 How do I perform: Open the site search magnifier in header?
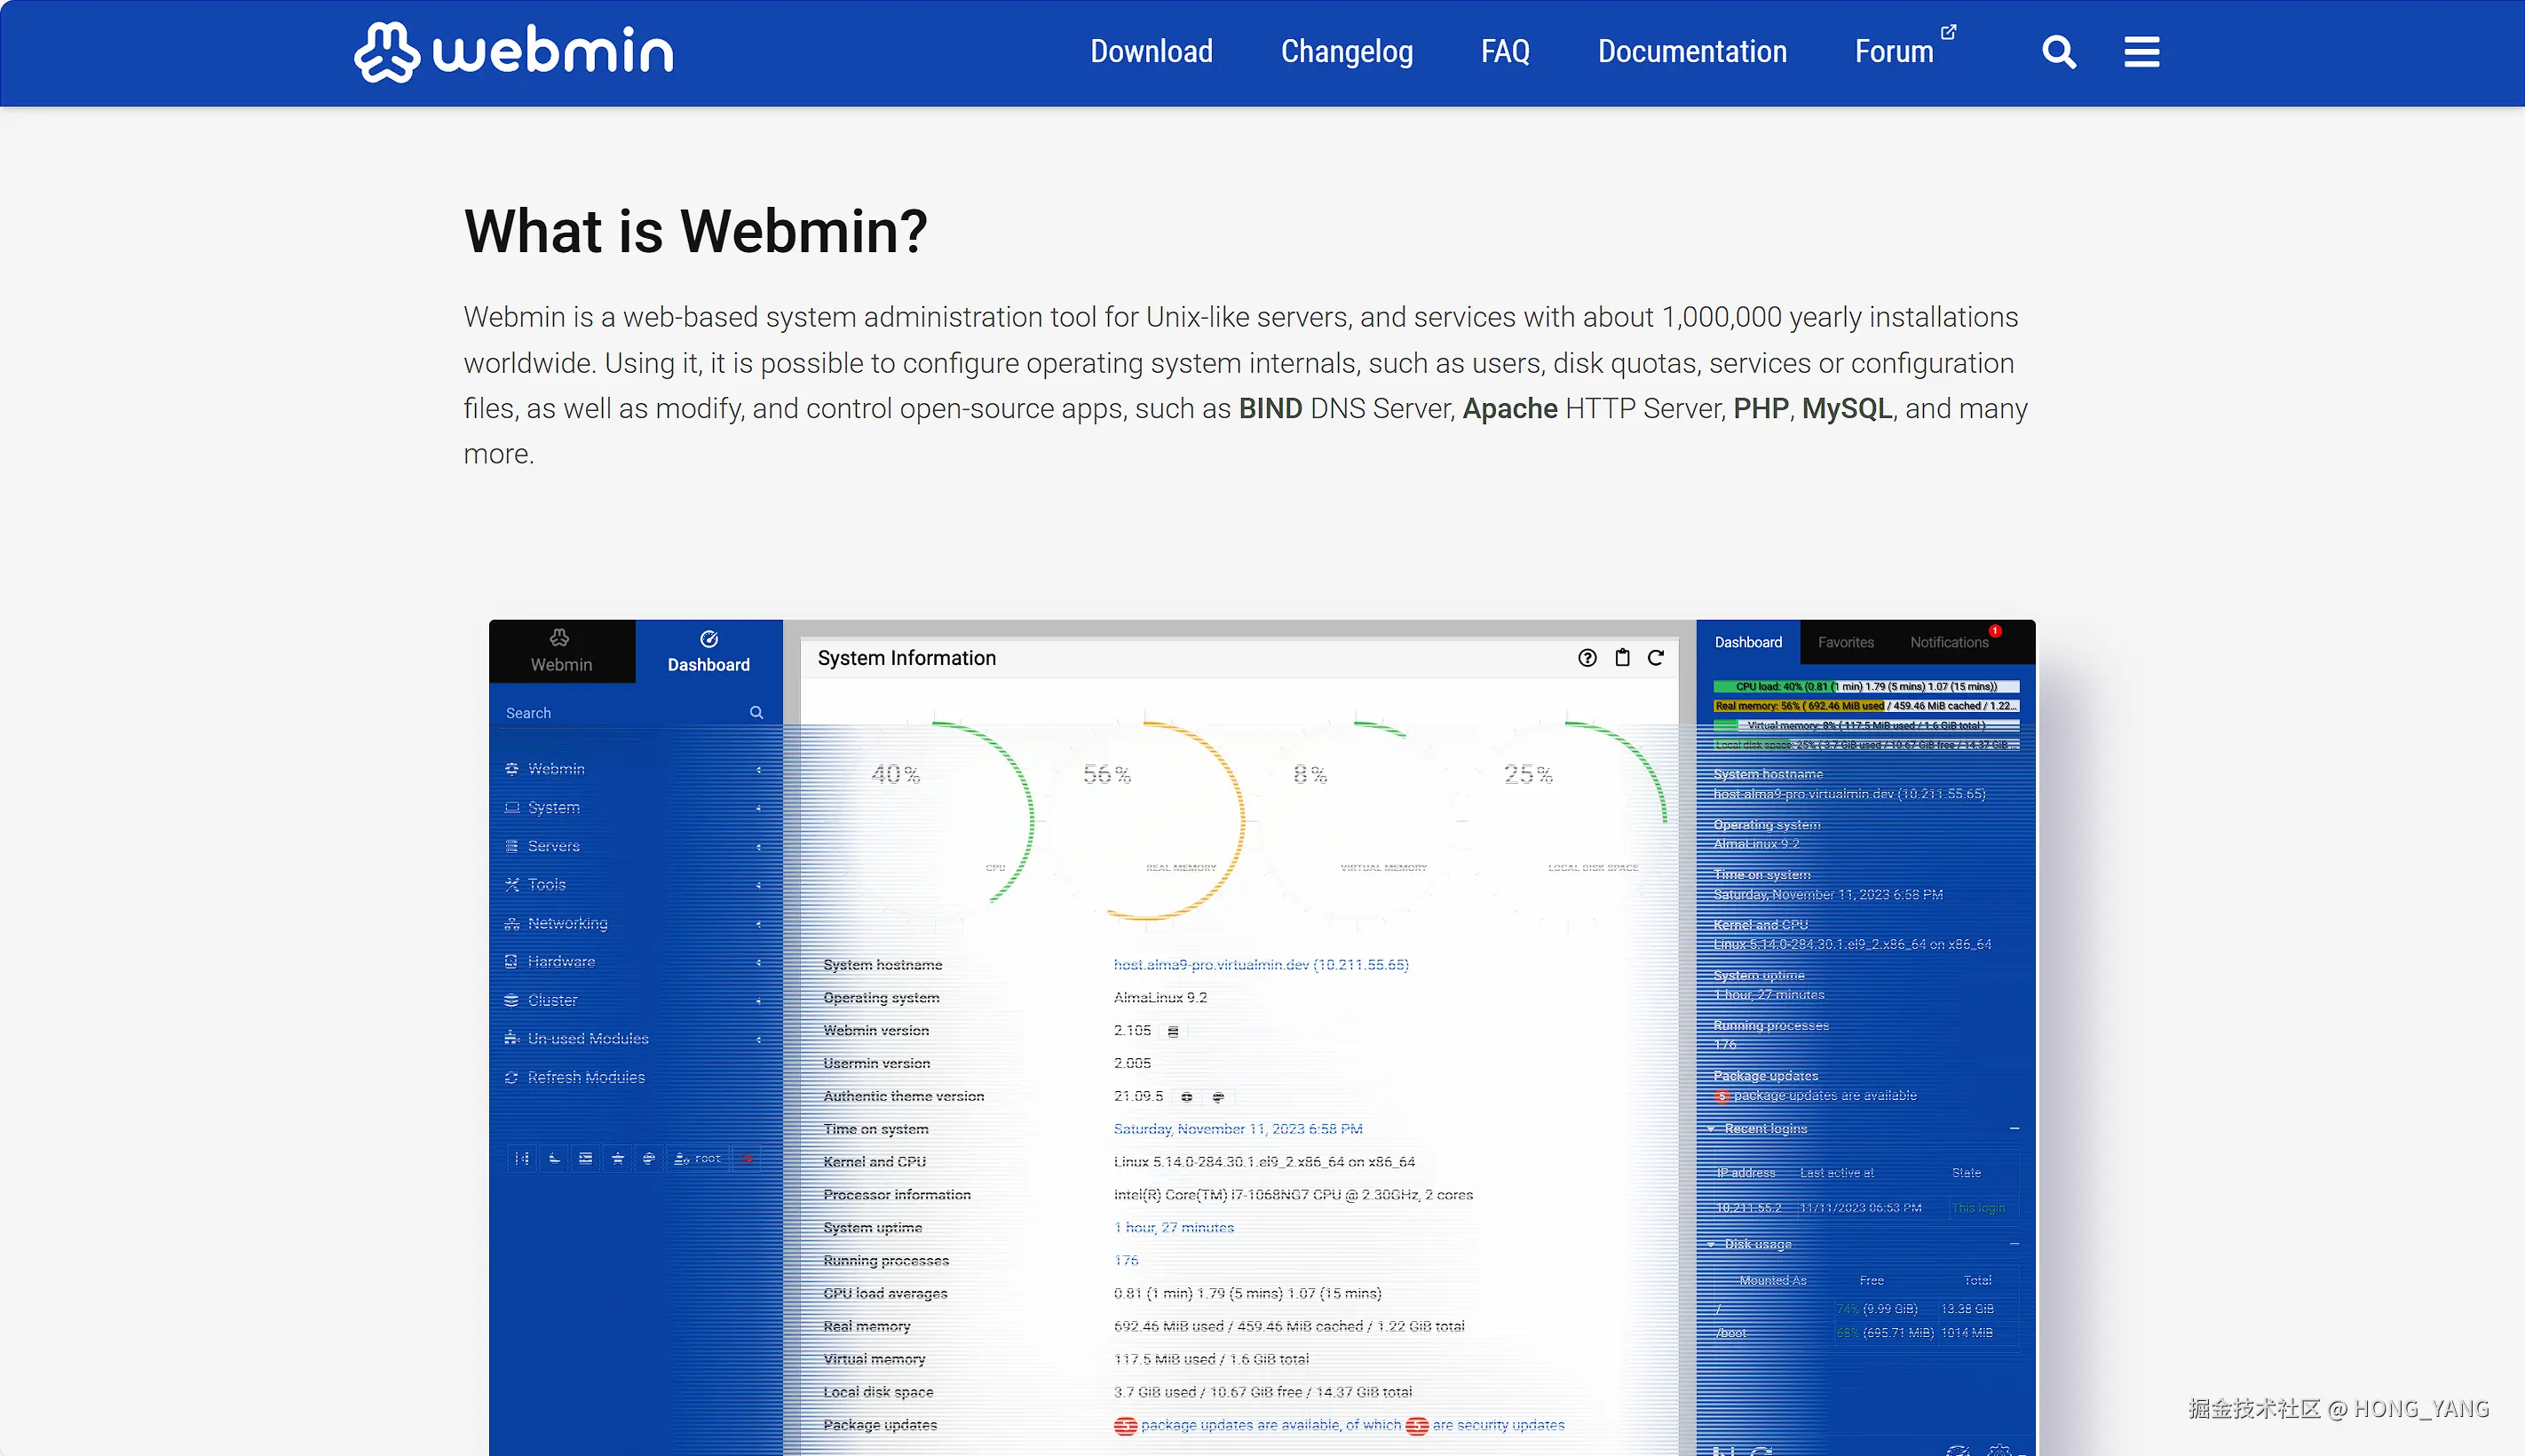point(2059,51)
